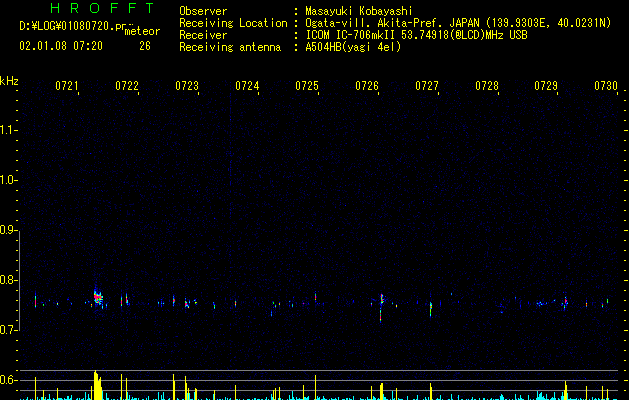Click the 0729 time marker
This screenshot has height=400, width=629.
pyautogui.click(x=546, y=86)
